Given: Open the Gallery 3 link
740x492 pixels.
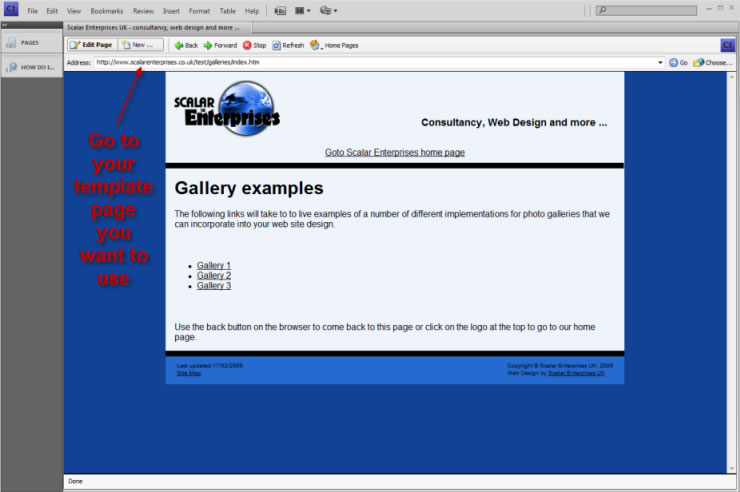Looking at the screenshot, I should click(214, 286).
